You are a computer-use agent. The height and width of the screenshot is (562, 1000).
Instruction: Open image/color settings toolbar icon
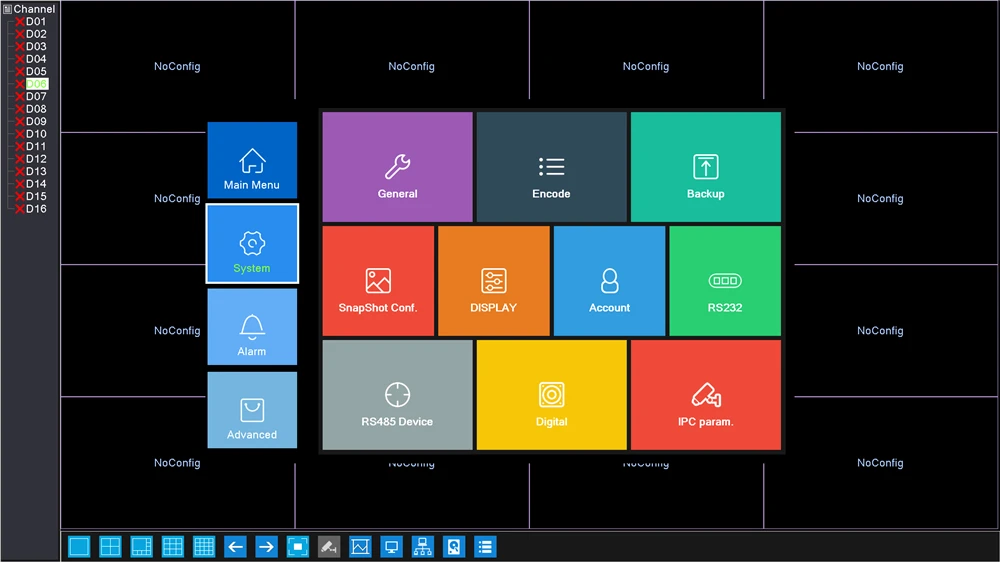(x=360, y=547)
